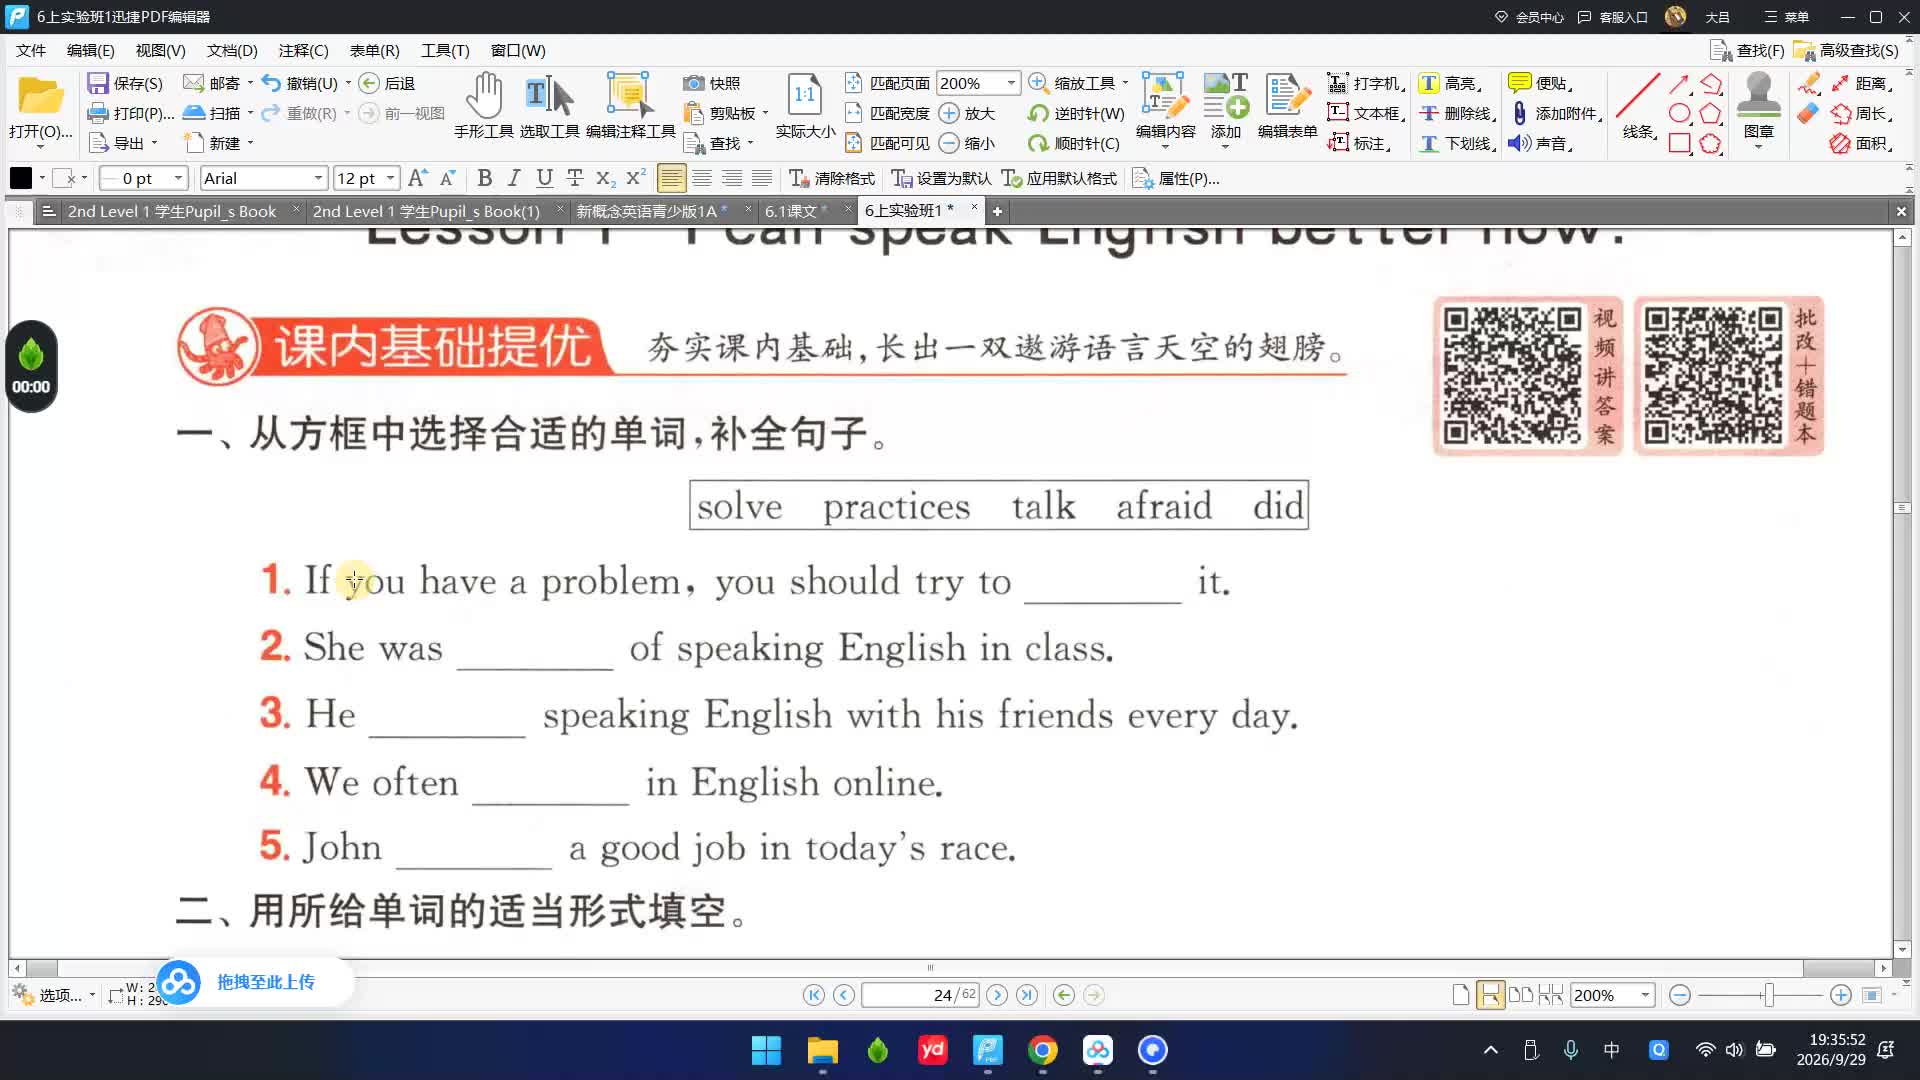This screenshot has width=1920, height=1080.
Task: Switch to the 6.1课文 tab
Action: point(791,211)
